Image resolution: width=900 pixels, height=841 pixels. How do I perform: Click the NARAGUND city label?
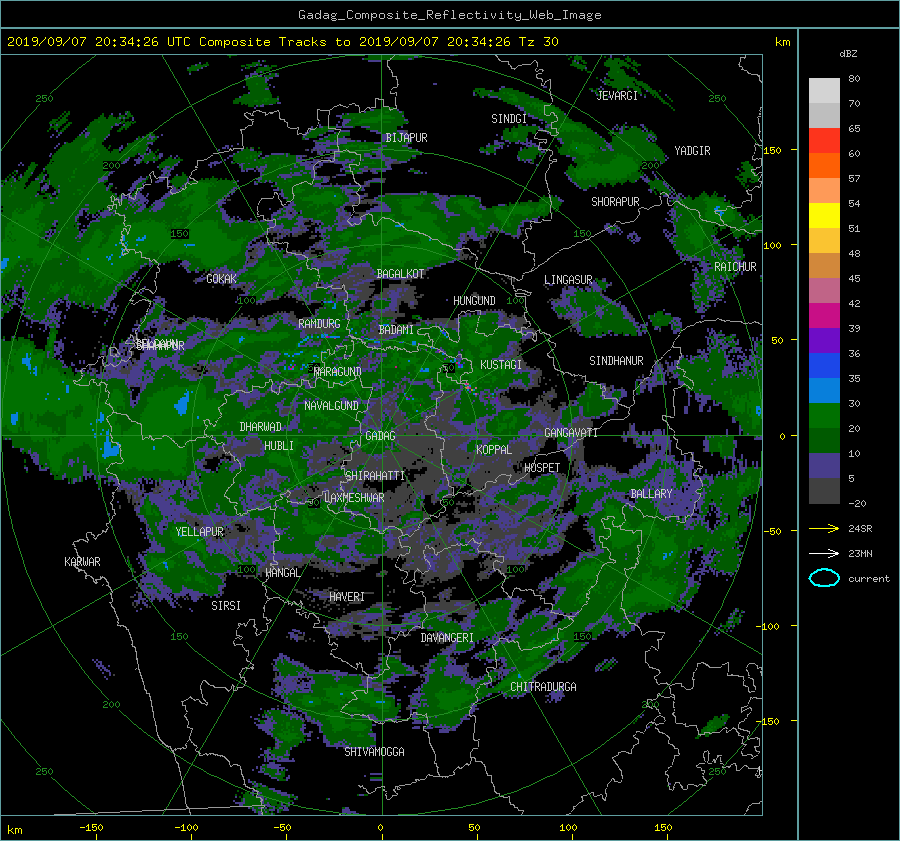(338, 372)
